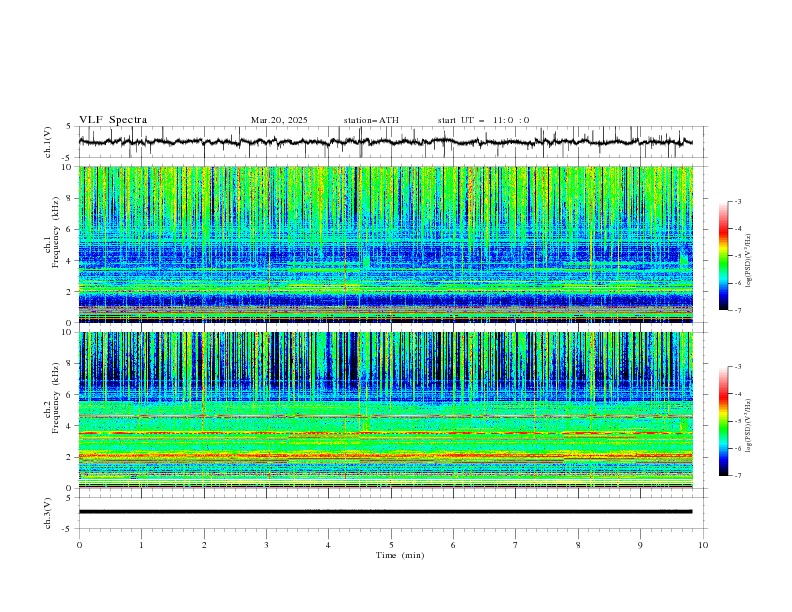
Task: Click the time axis tick label '10'
Action: pyautogui.click(x=703, y=545)
